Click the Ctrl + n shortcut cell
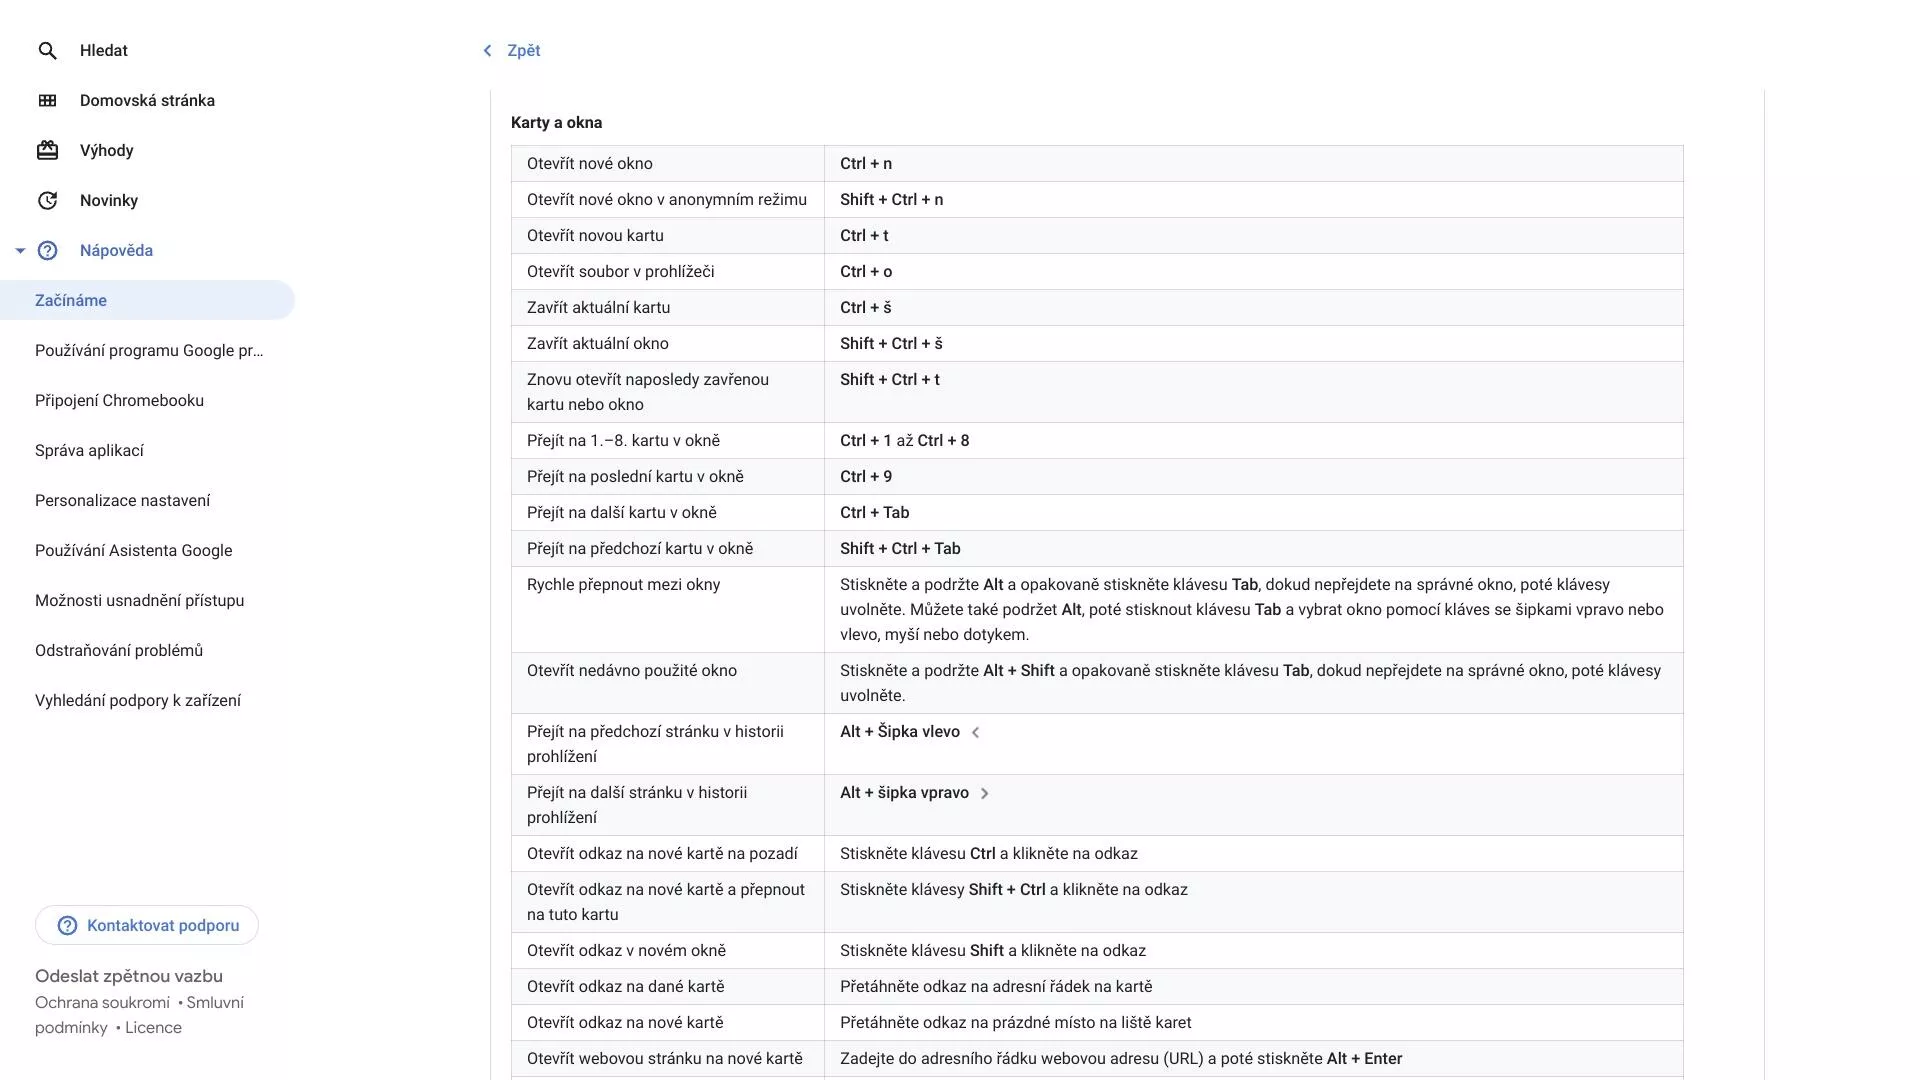Viewport: 1920px width, 1080px height. (x=1254, y=163)
